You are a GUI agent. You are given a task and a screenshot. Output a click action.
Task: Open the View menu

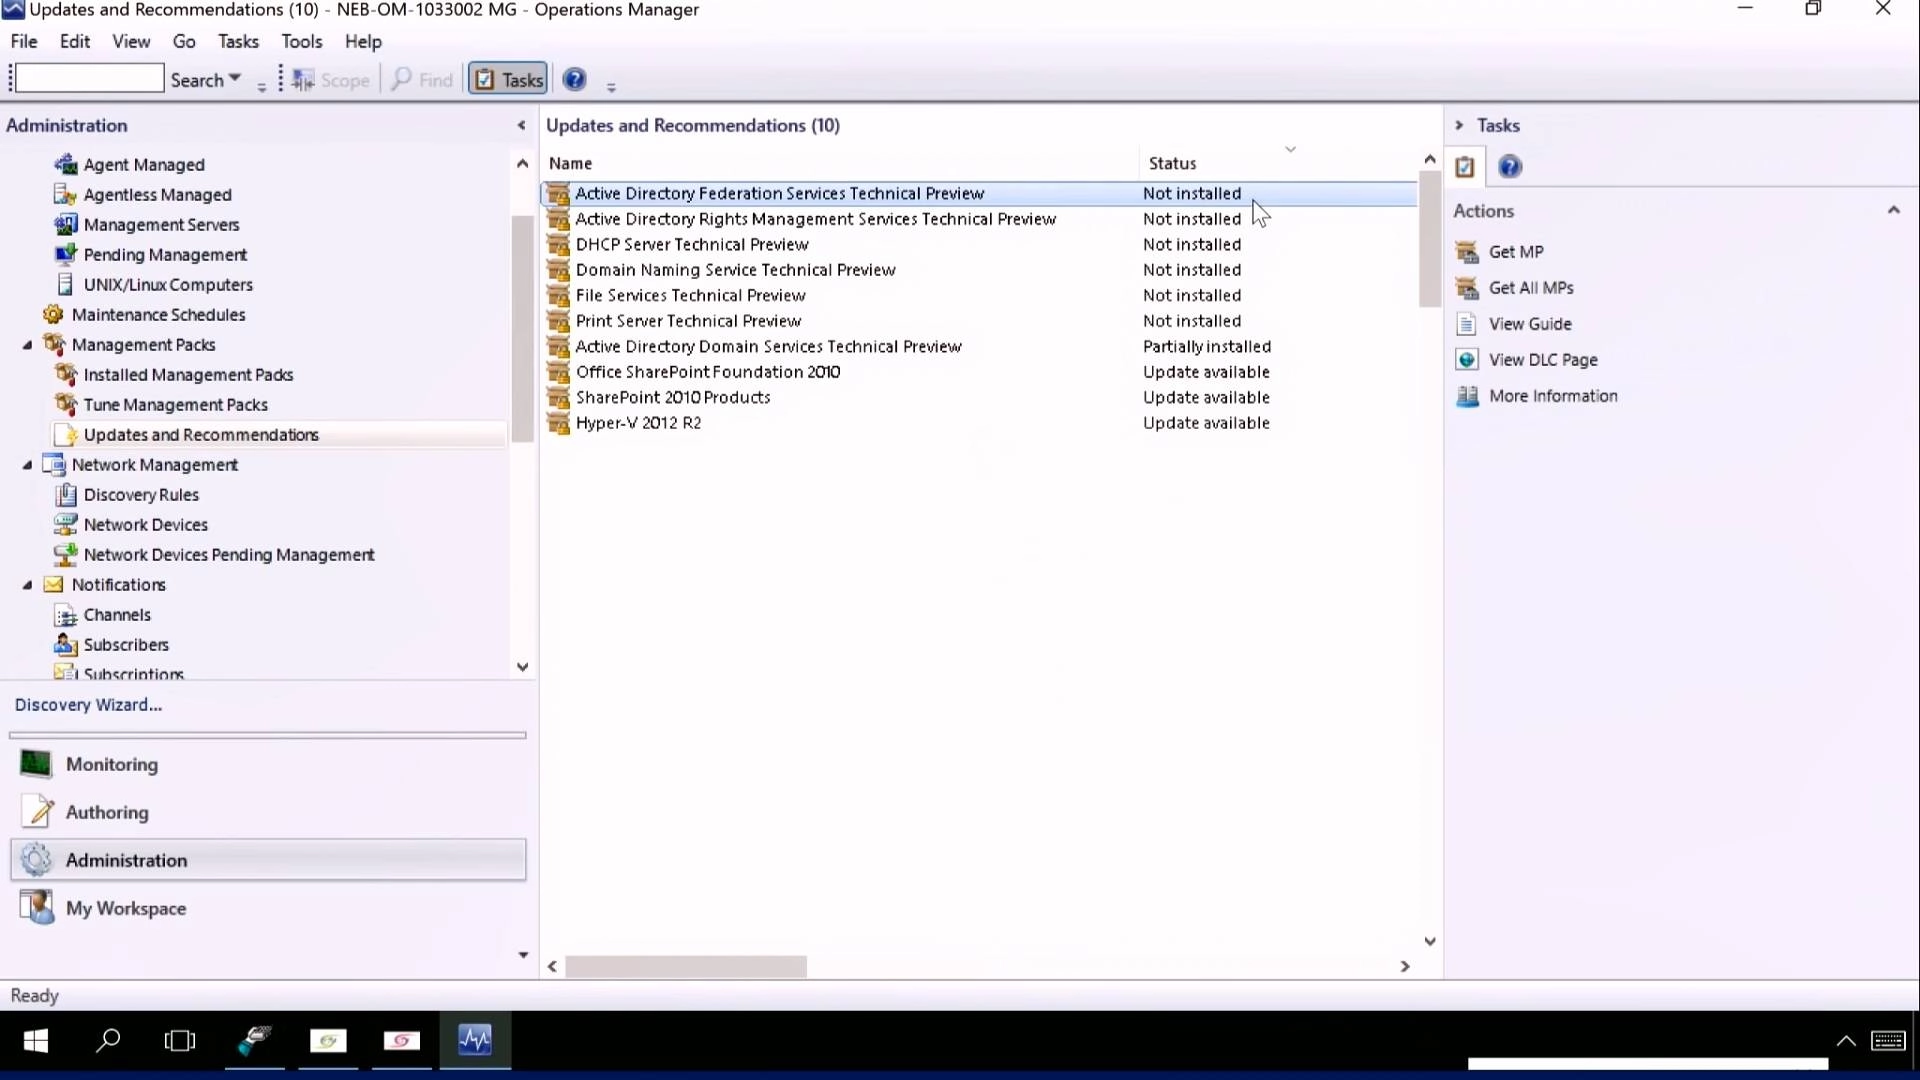[x=131, y=42]
